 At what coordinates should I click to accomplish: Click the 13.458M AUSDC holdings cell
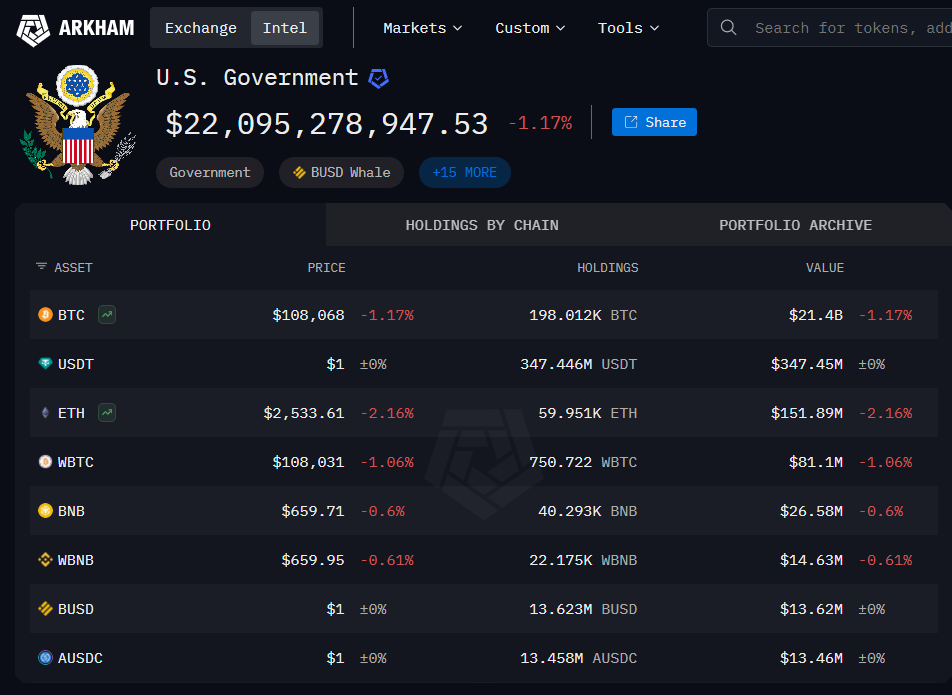tap(579, 659)
